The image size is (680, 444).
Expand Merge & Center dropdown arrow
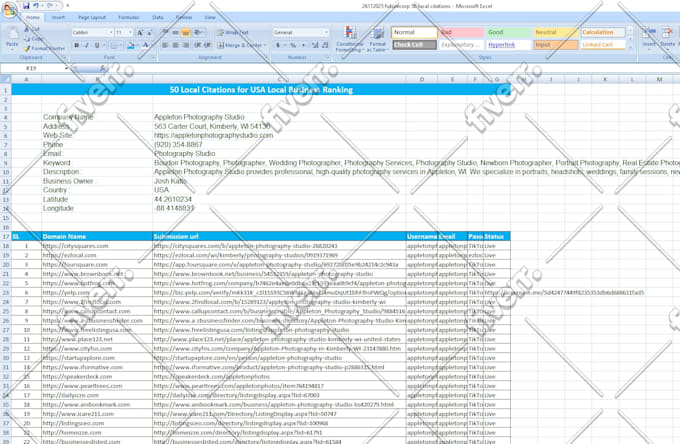coord(265,45)
